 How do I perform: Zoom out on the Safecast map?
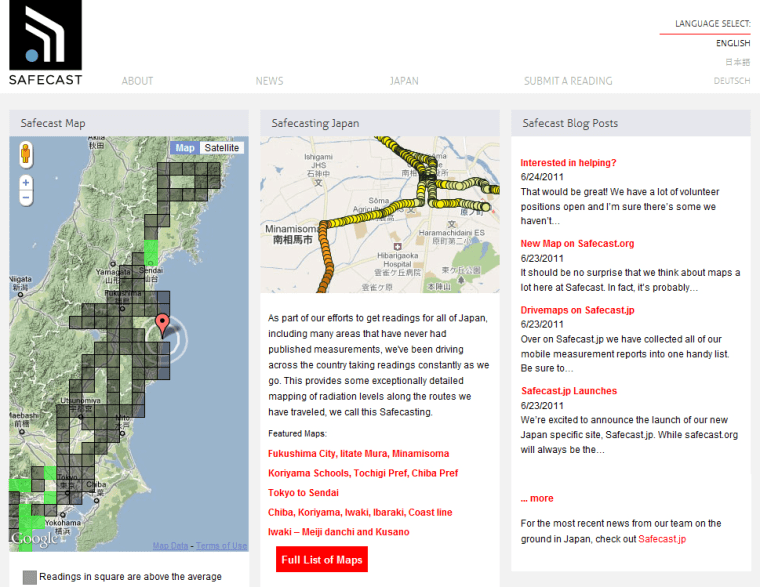26,198
